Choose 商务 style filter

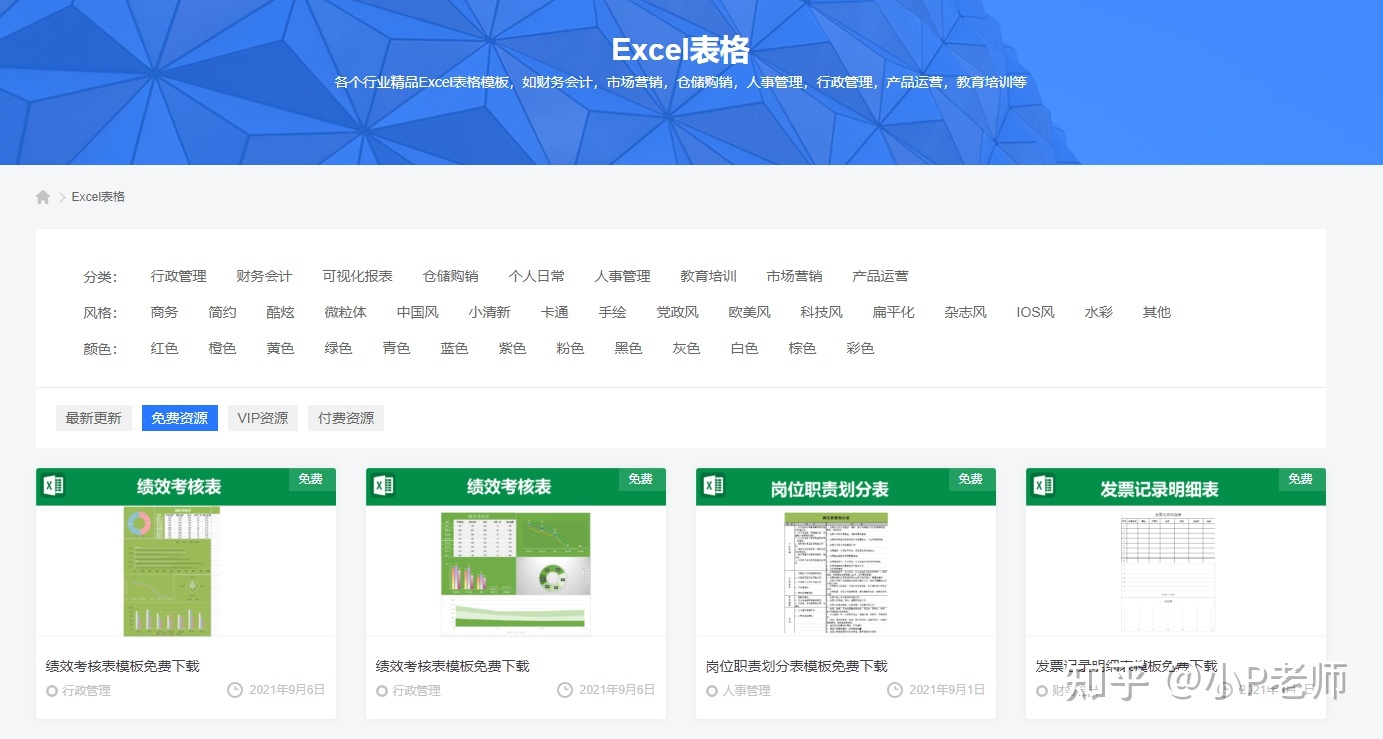165,312
